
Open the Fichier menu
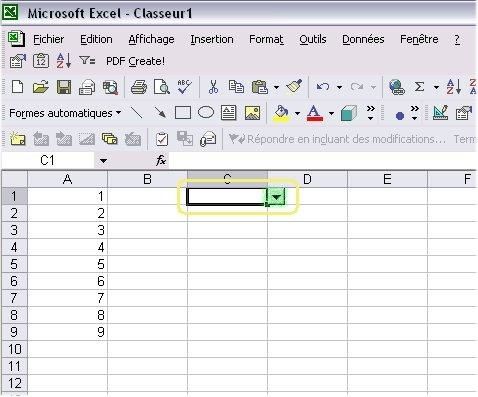48,39
